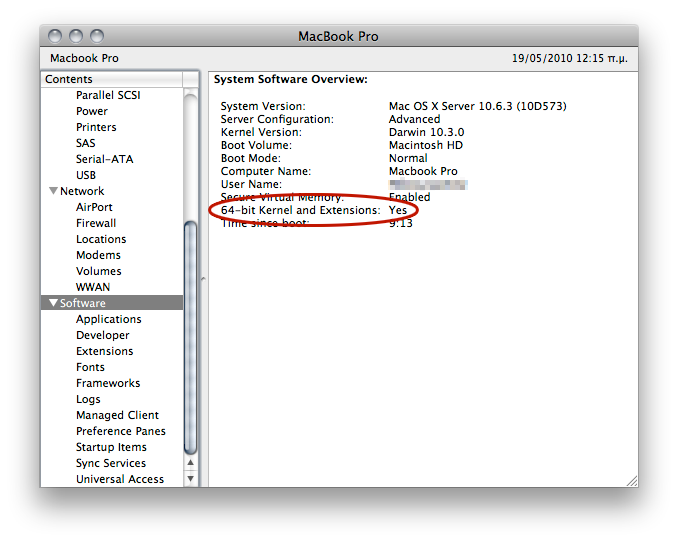The height and width of the screenshot is (542, 678).
Task: Close the MacBook Pro window
Action: click(55, 36)
